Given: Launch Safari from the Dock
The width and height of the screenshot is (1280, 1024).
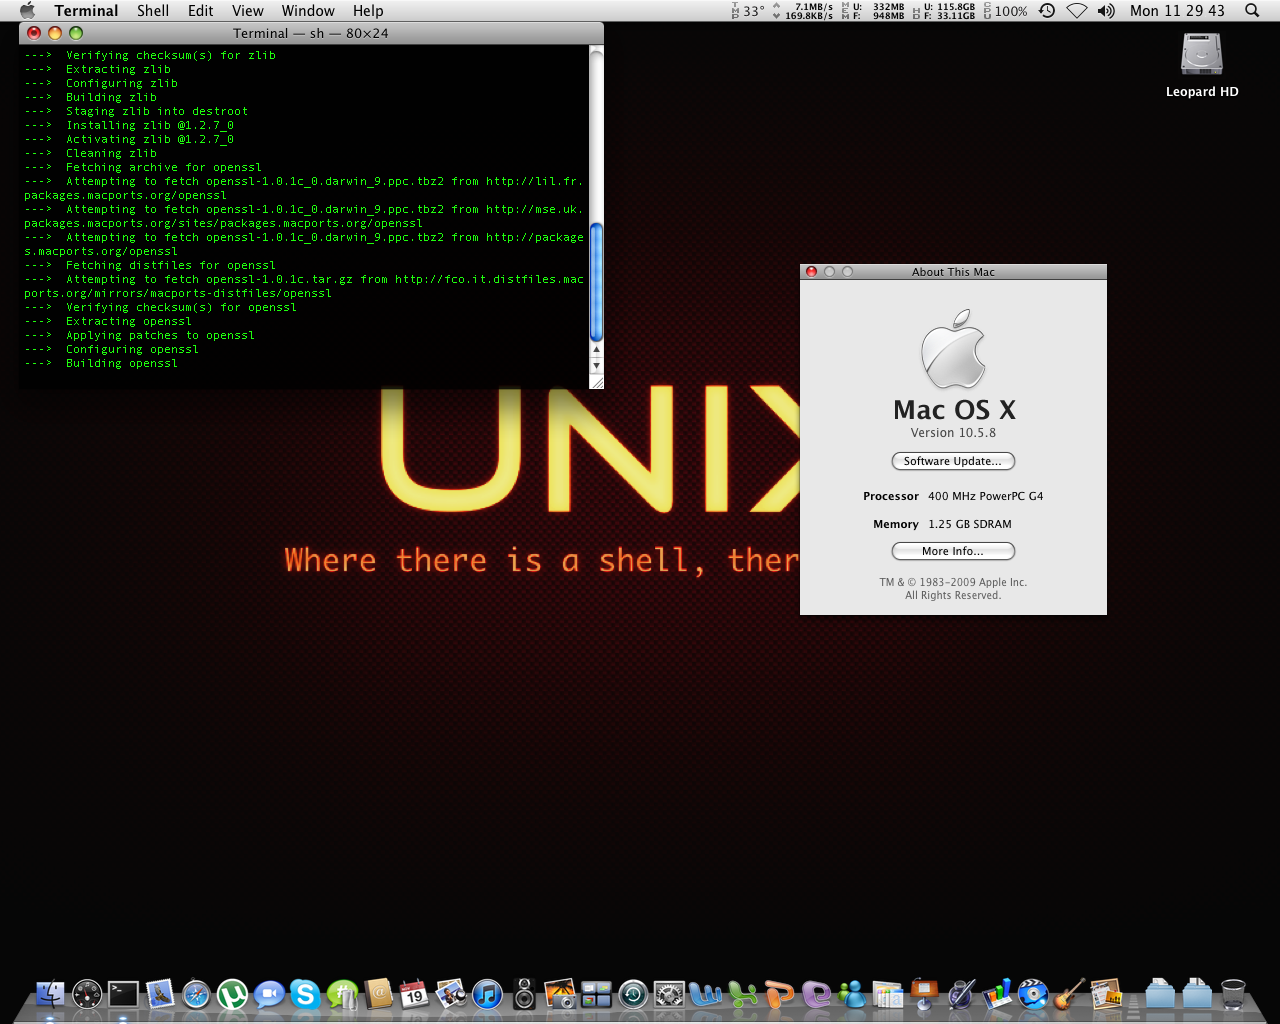Looking at the screenshot, I should (x=196, y=994).
